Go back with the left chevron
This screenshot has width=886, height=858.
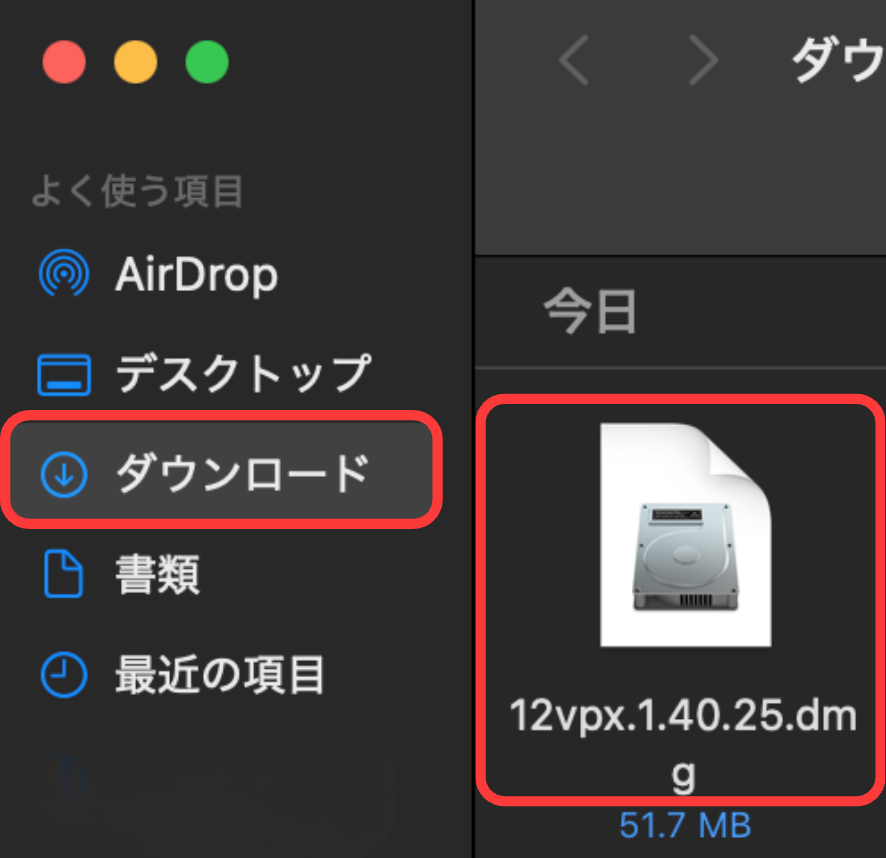click(x=573, y=62)
